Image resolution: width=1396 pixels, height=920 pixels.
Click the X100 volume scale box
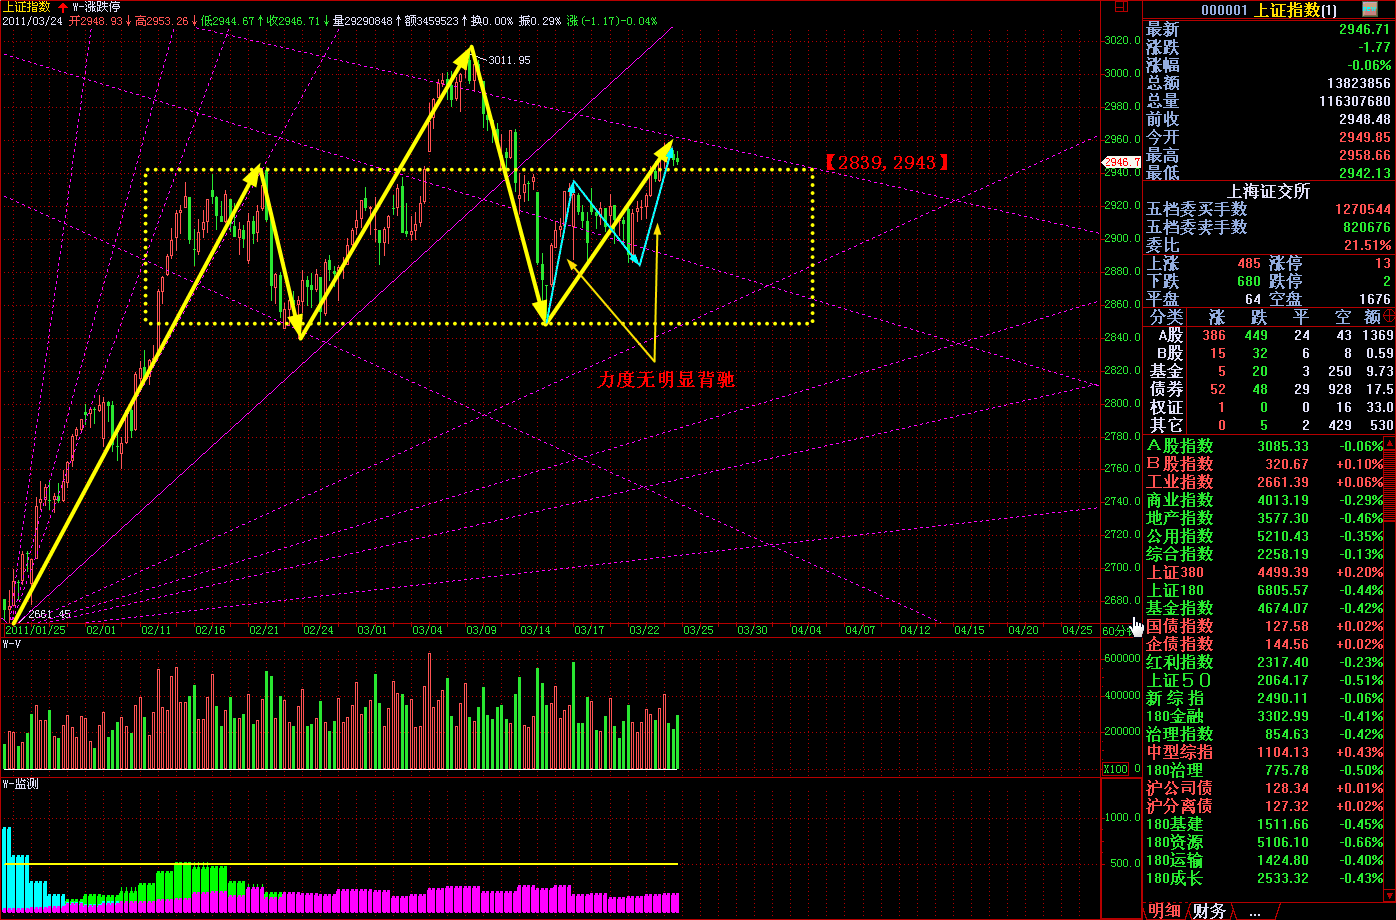(x=1114, y=769)
